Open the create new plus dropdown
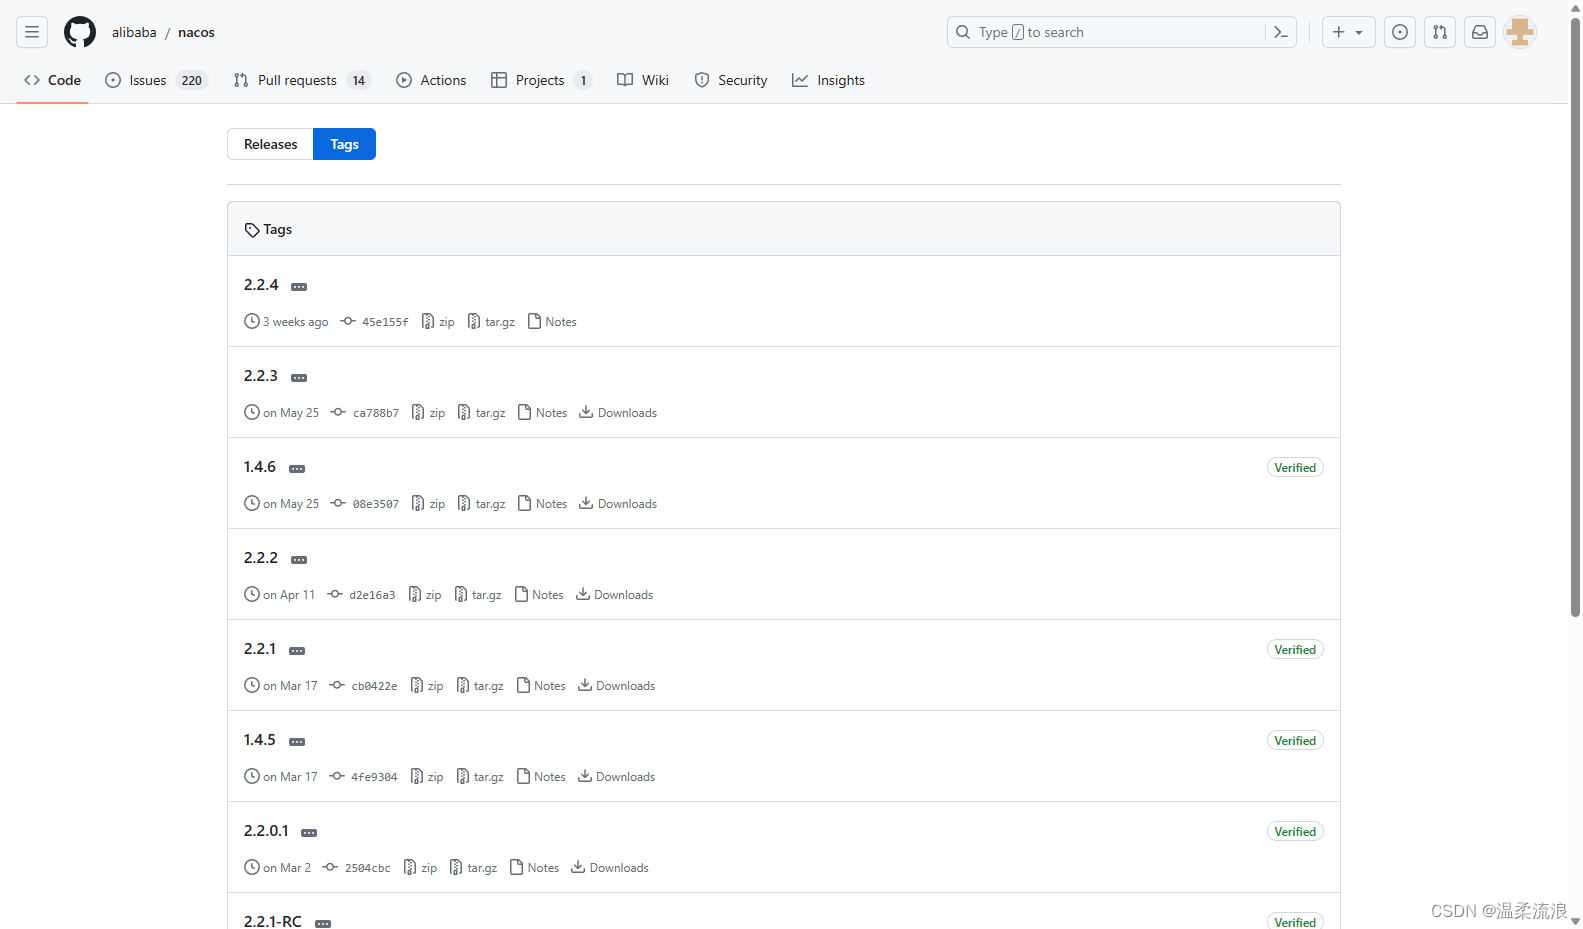 tap(1348, 32)
